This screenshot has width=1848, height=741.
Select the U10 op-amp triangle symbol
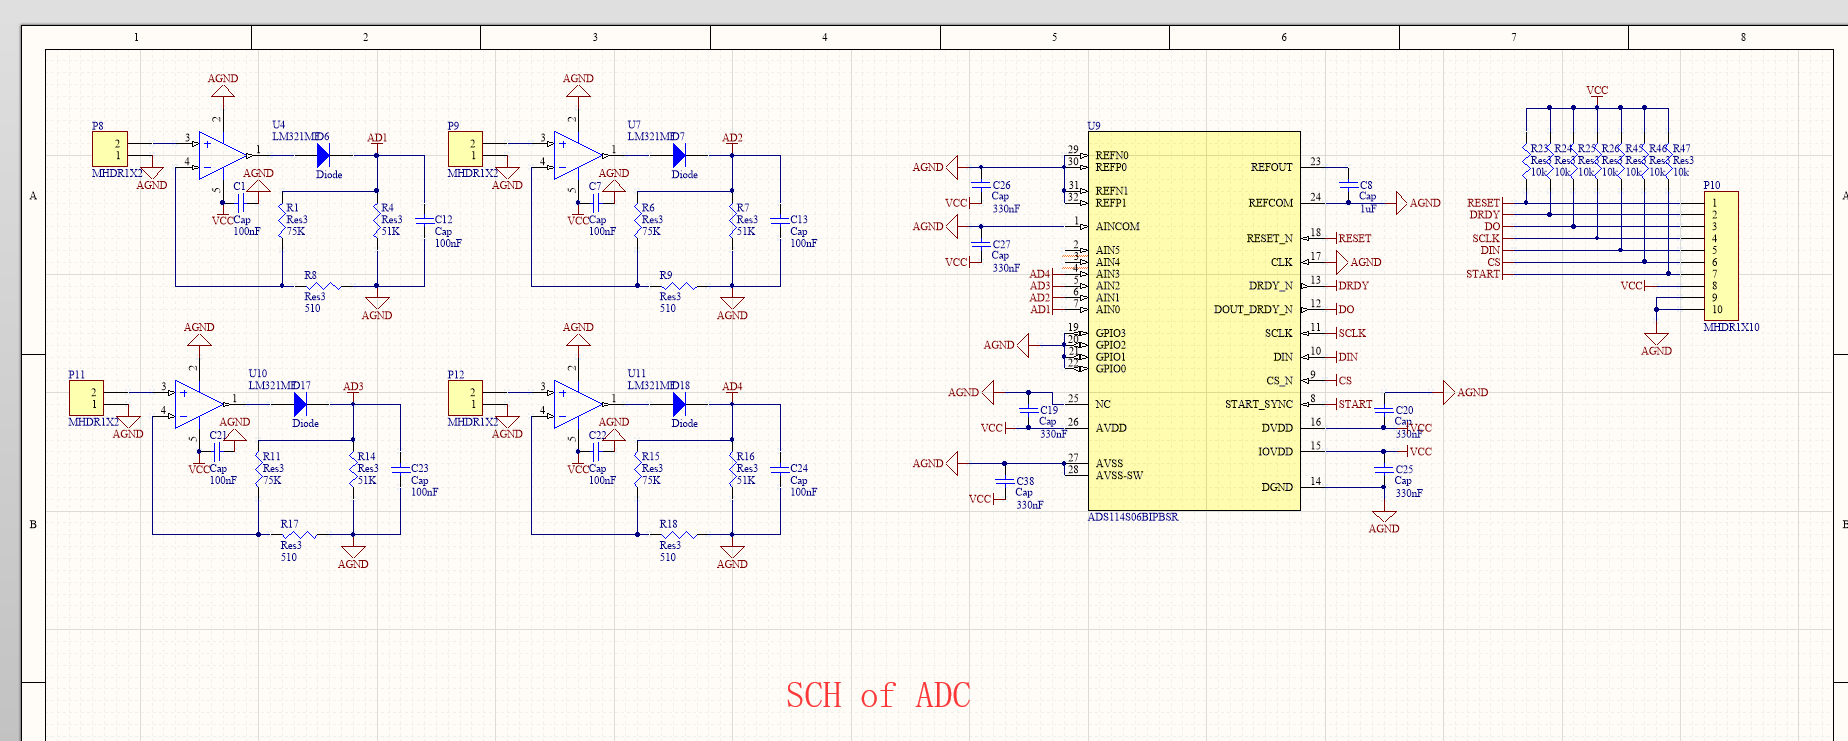coord(199,404)
